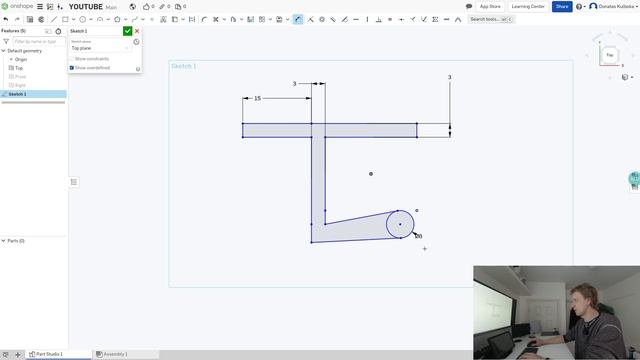Click the Filter by name or type field
Image resolution: width=640 pixels, height=360 pixels.
[x=39, y=42]
